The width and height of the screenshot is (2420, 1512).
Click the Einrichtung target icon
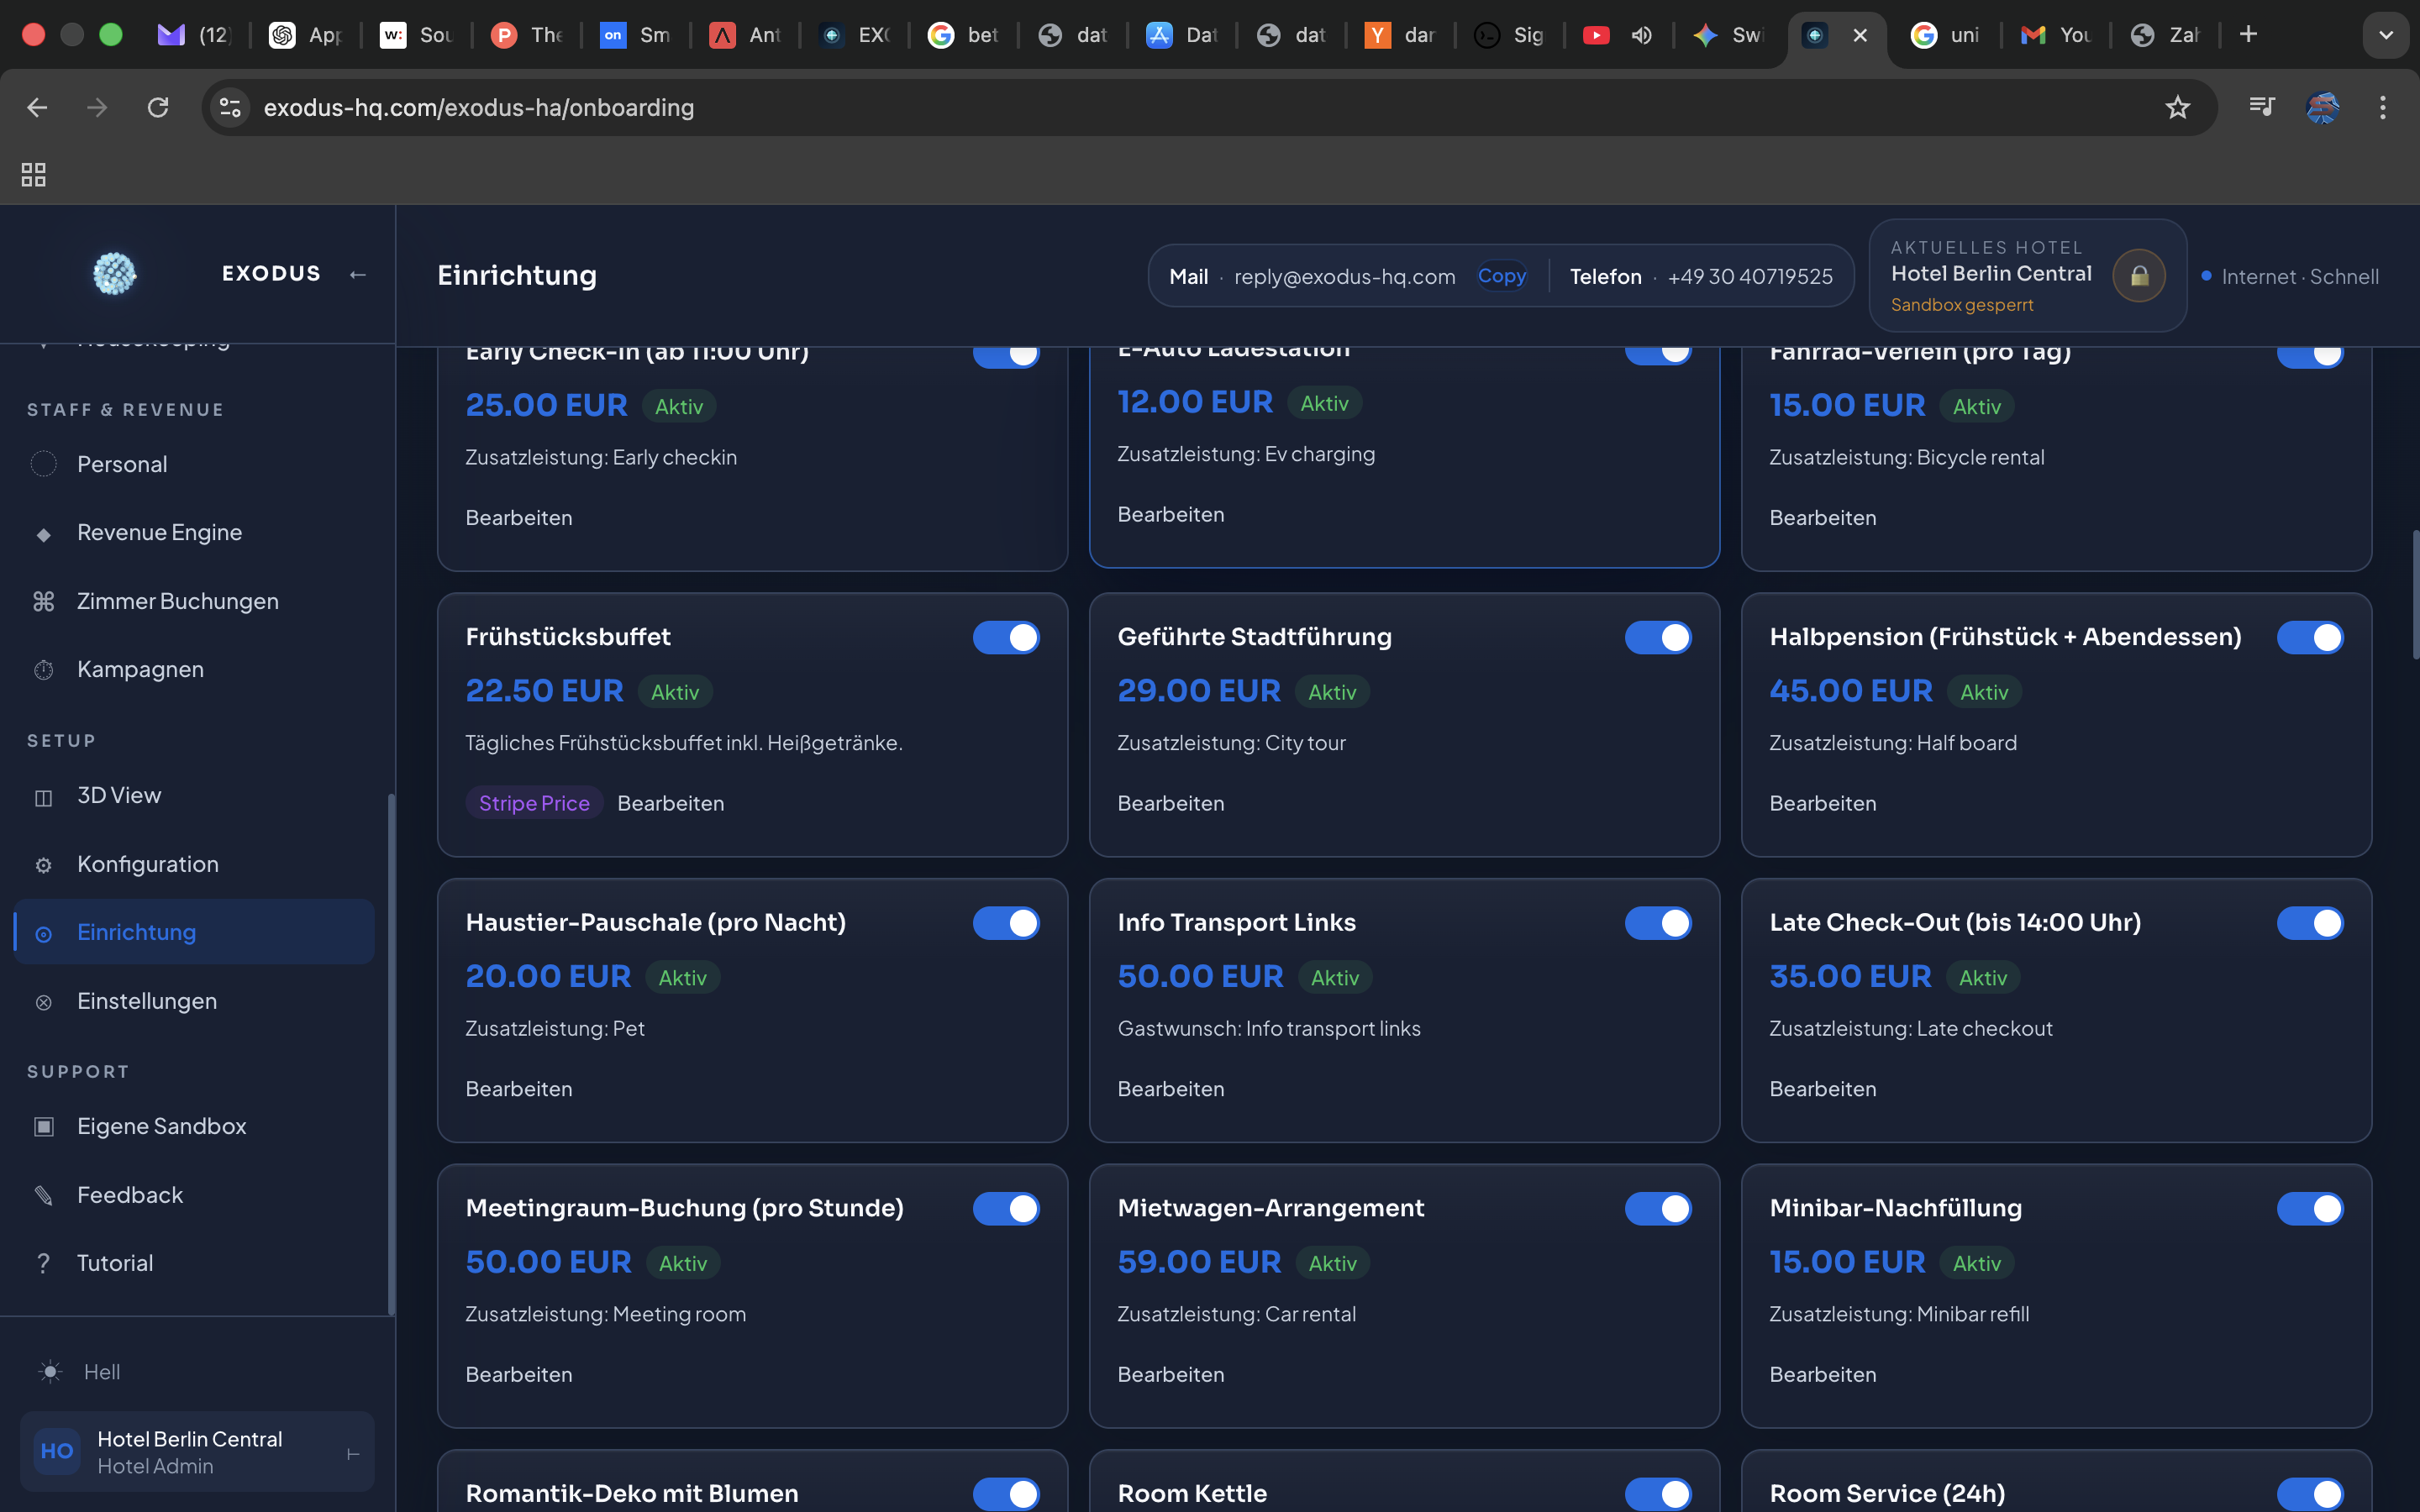point(43,933)
